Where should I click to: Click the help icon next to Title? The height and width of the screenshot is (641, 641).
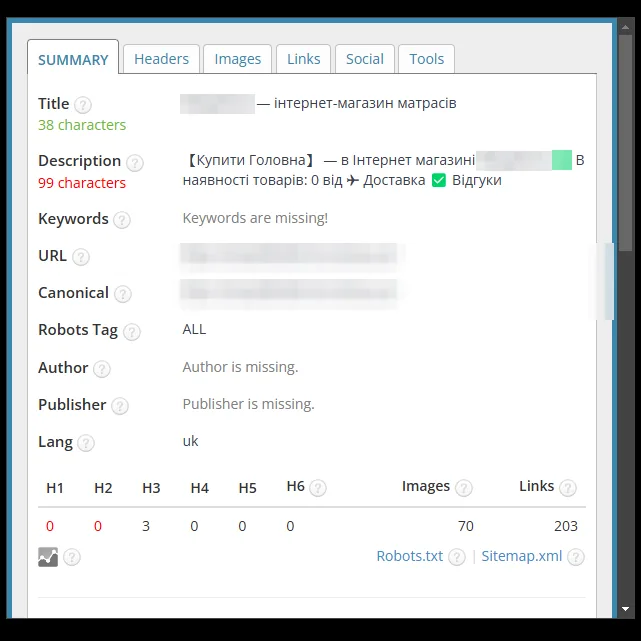pos(83,105)
